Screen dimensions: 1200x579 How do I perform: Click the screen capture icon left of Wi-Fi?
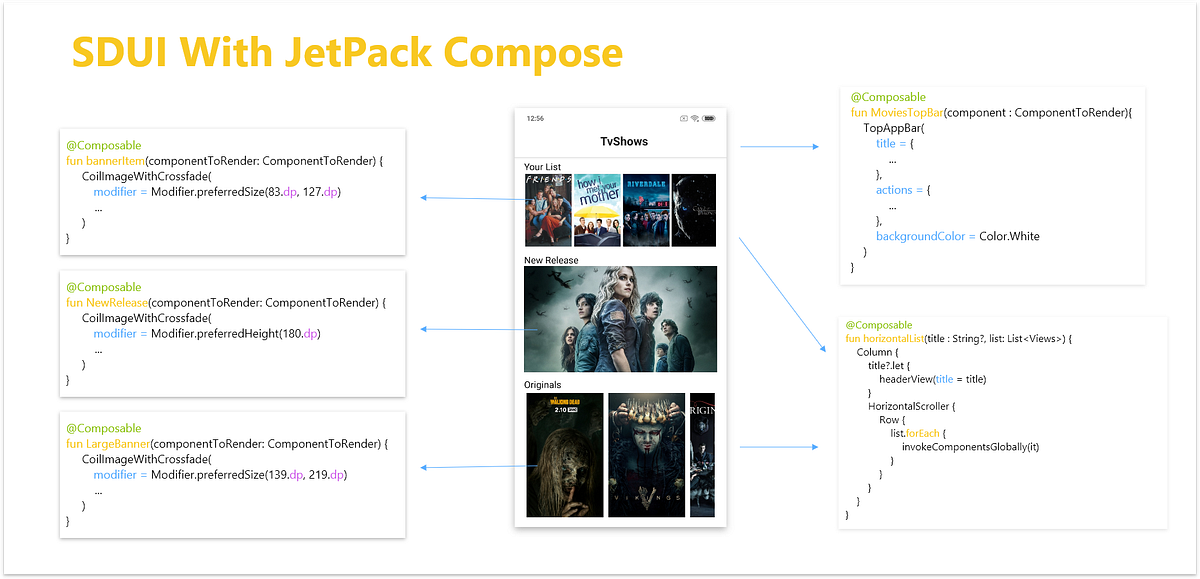click(x=684, y=118)
